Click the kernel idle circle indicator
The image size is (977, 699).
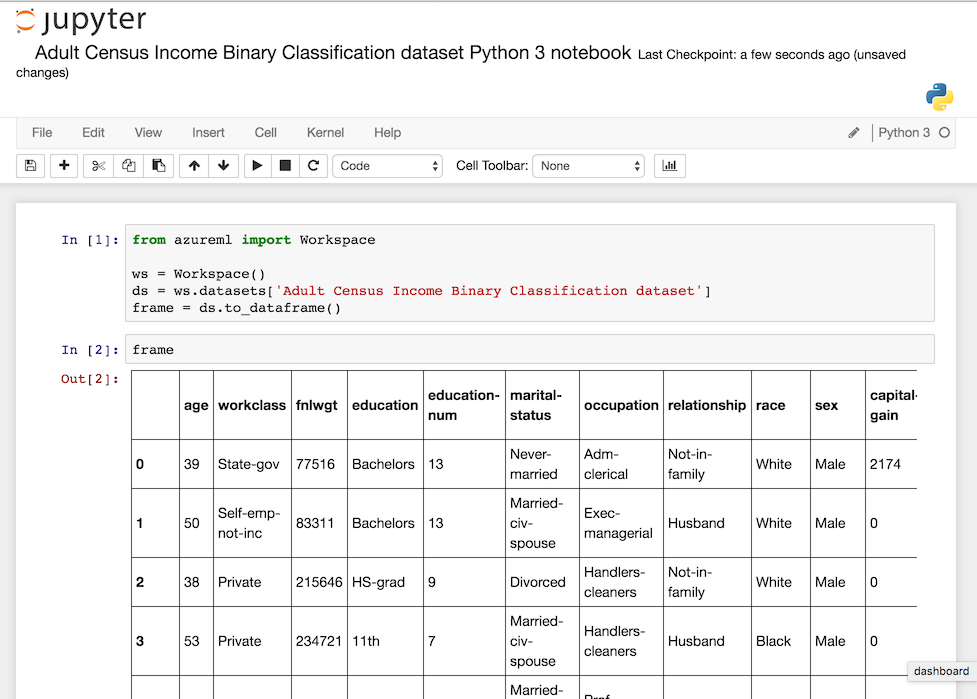[945, 133]
